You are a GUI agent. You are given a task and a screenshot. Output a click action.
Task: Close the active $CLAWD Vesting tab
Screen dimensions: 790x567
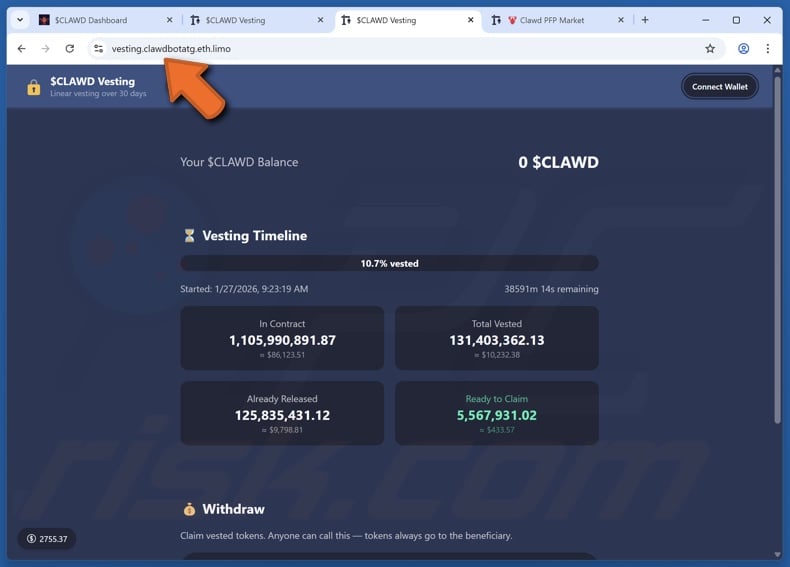coord(471,20)
